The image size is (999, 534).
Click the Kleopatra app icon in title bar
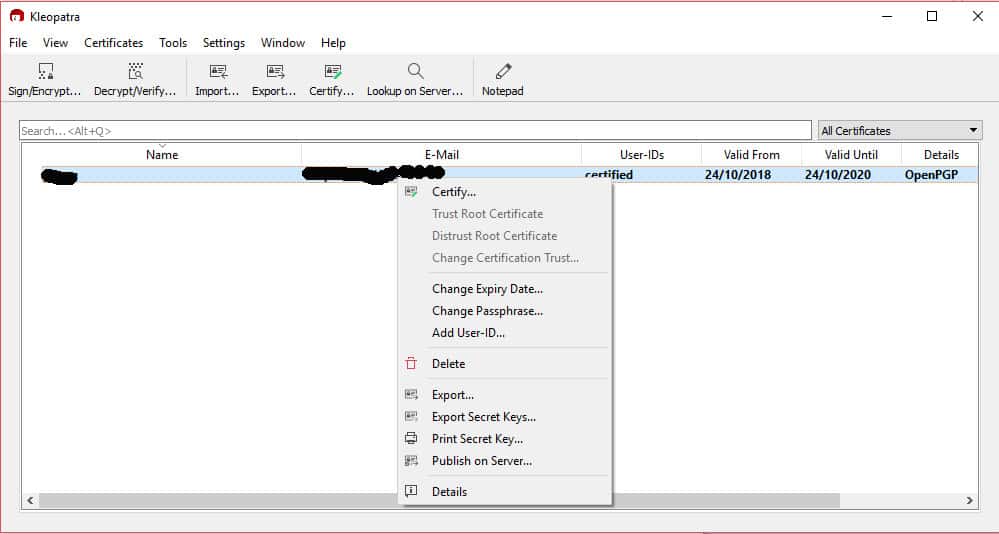[17, 16]
